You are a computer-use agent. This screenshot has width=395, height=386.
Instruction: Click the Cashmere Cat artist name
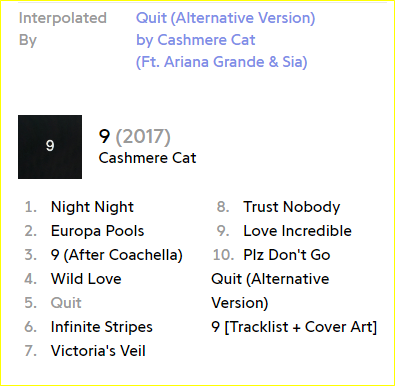pyautogui.click(x=147, y=158)
